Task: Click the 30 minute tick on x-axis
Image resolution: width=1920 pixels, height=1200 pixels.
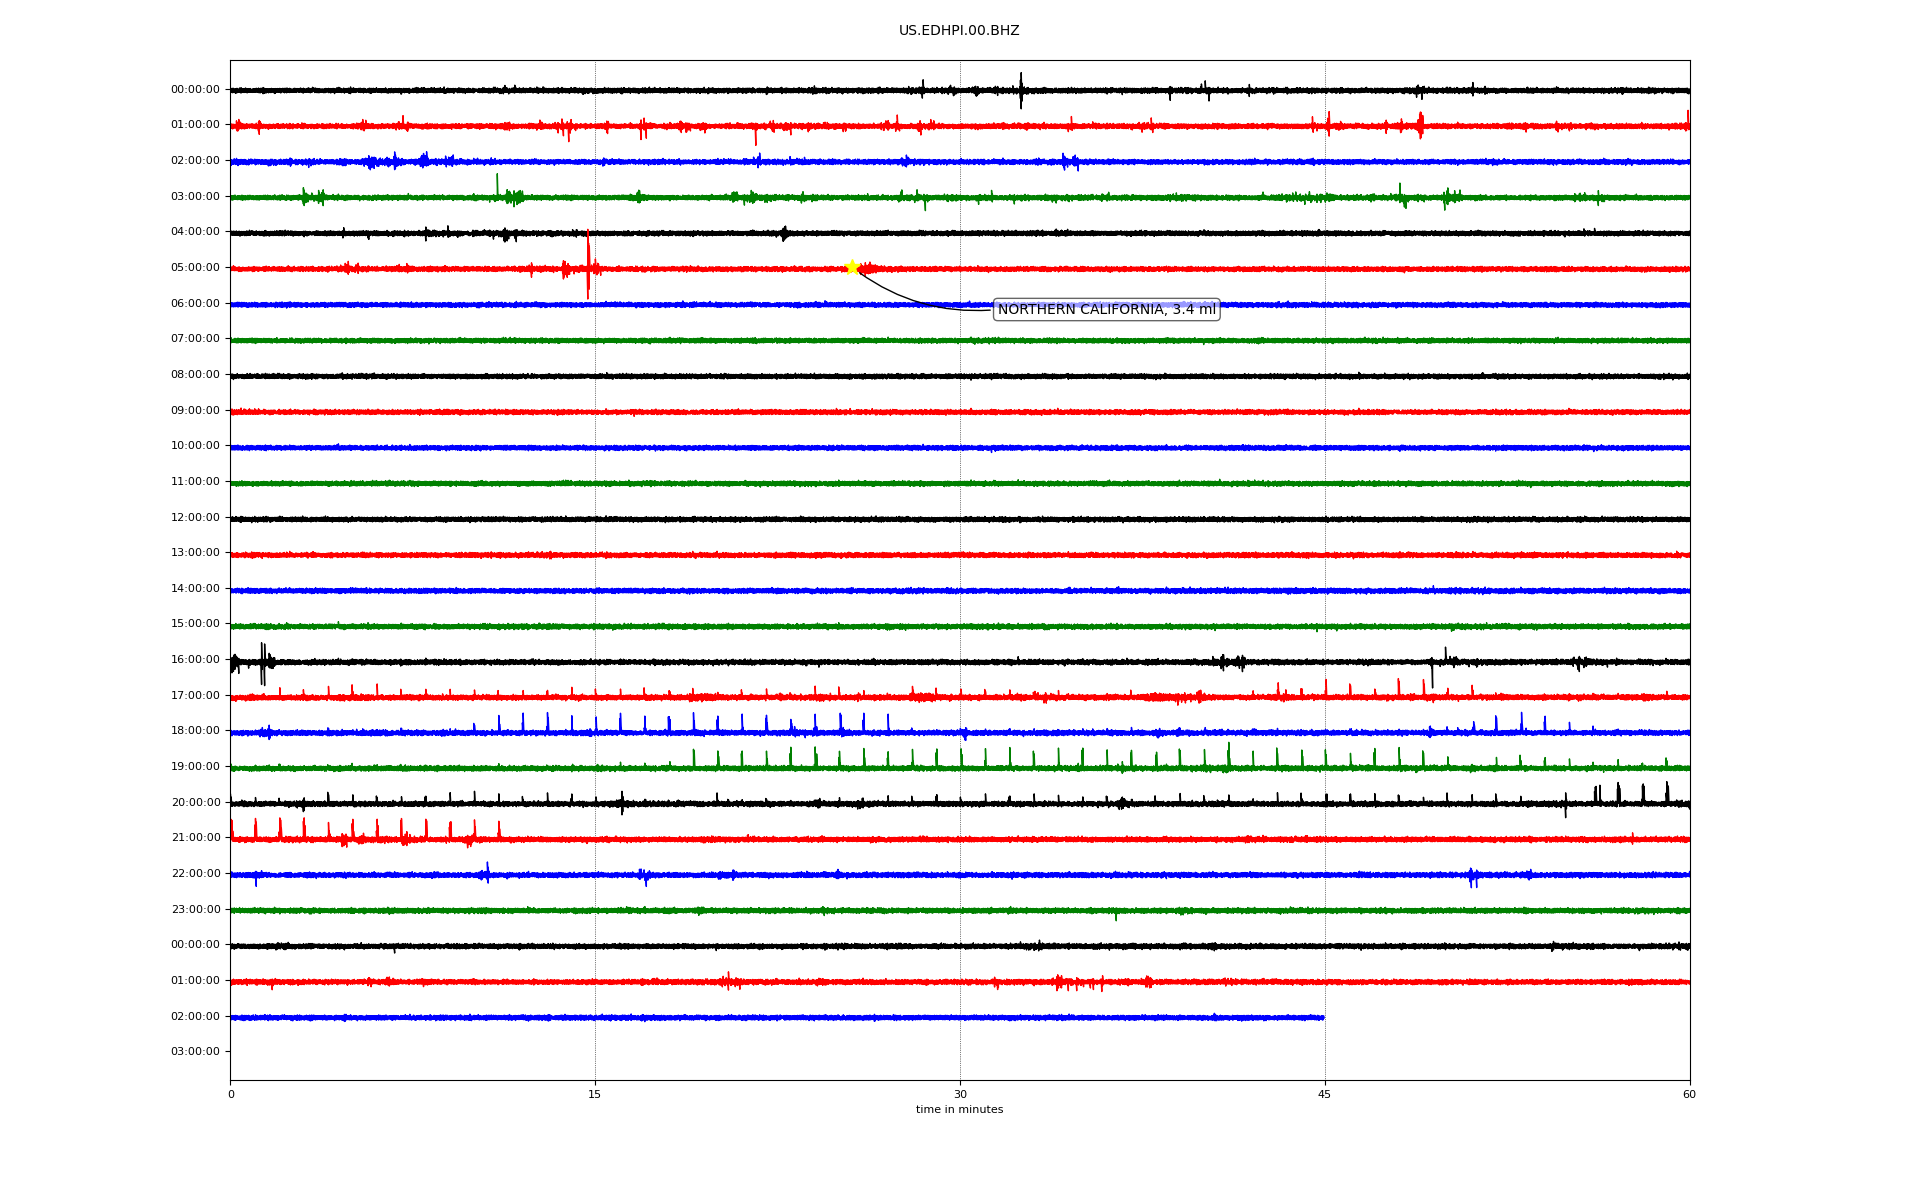Action: click(960, 1094)
